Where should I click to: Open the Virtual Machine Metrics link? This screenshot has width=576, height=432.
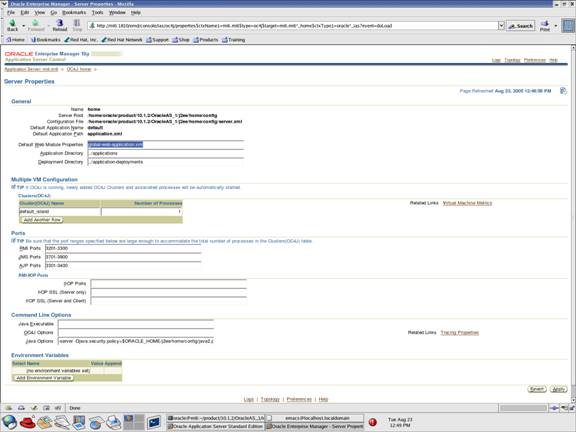[467, 203]
